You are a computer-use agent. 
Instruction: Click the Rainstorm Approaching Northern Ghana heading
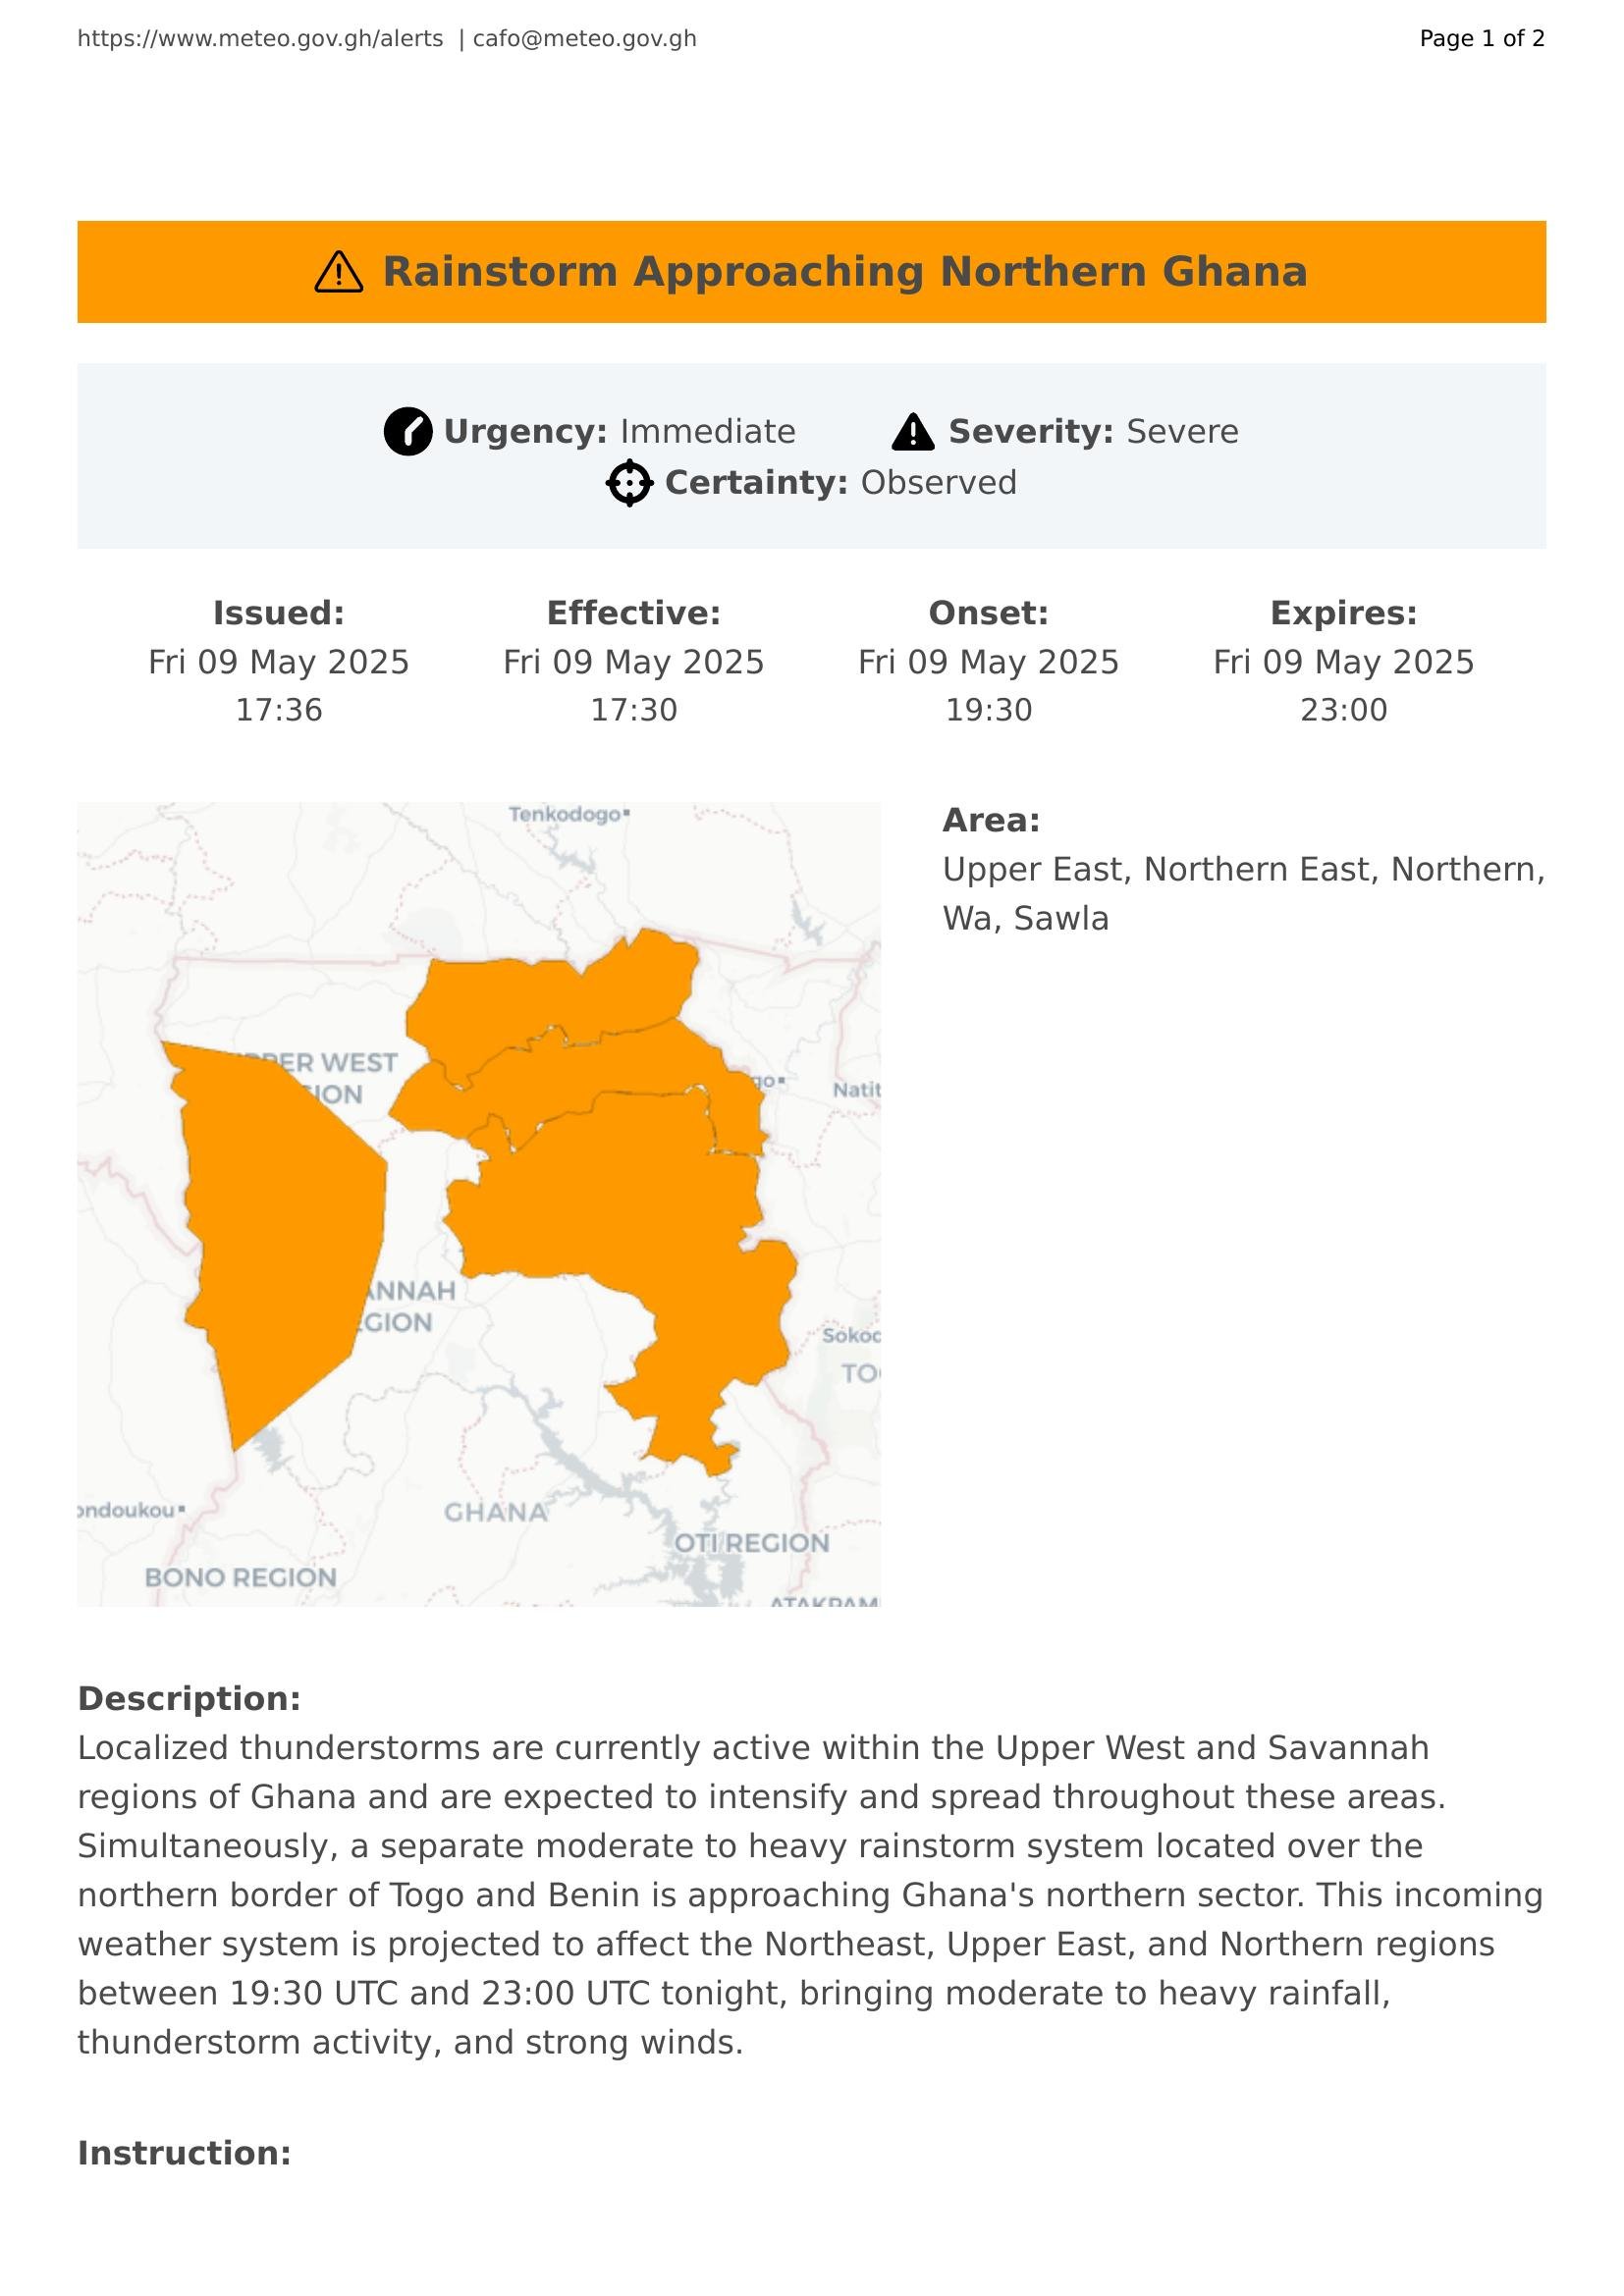click(x=845, y=272)
